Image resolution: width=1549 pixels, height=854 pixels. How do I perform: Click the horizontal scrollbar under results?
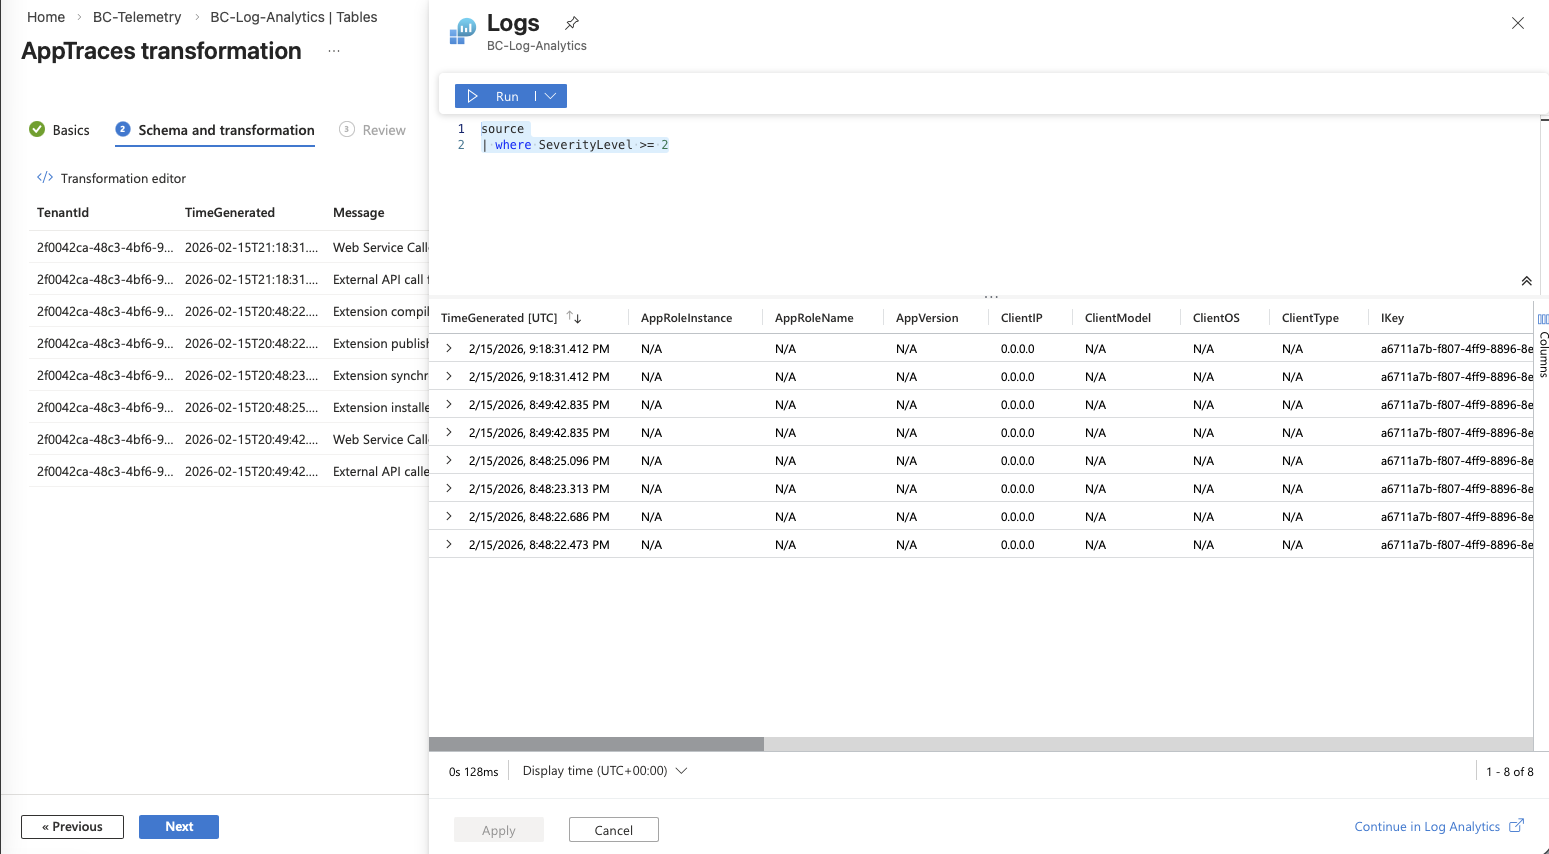tap(596, 744)
